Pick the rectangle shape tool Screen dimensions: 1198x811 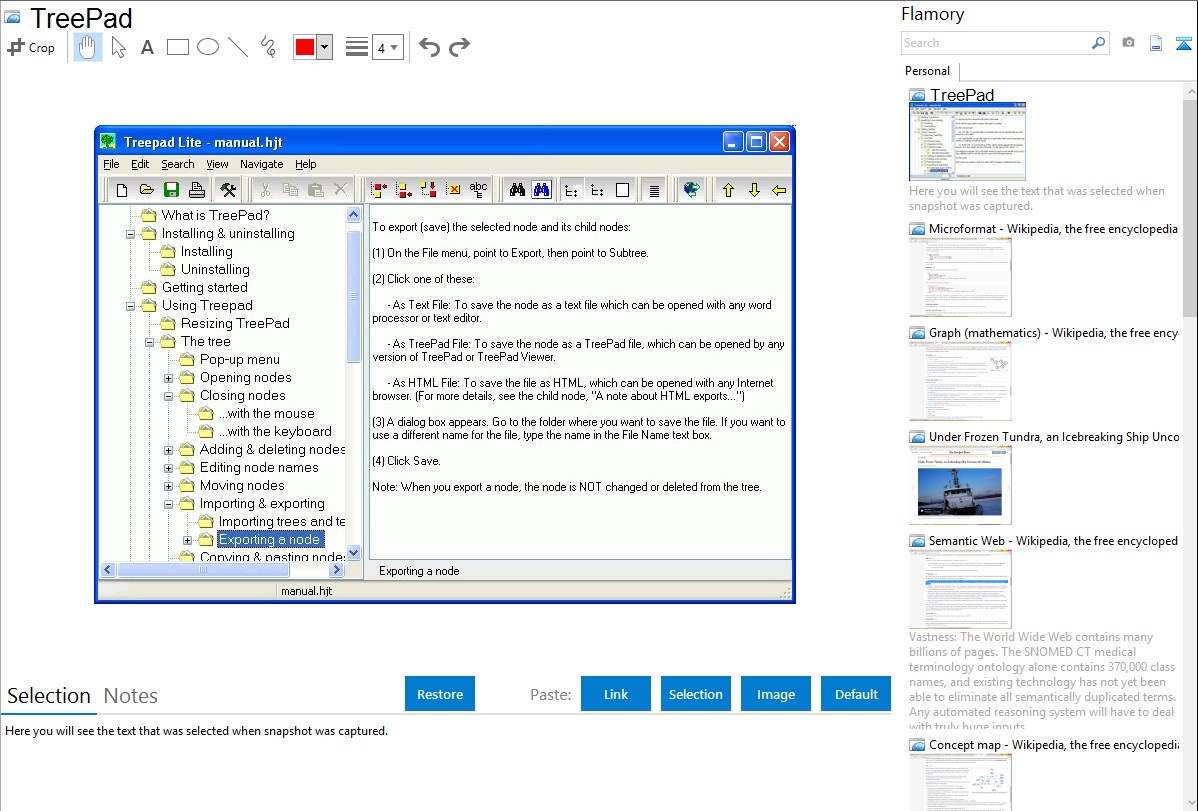tap(177, 47)
